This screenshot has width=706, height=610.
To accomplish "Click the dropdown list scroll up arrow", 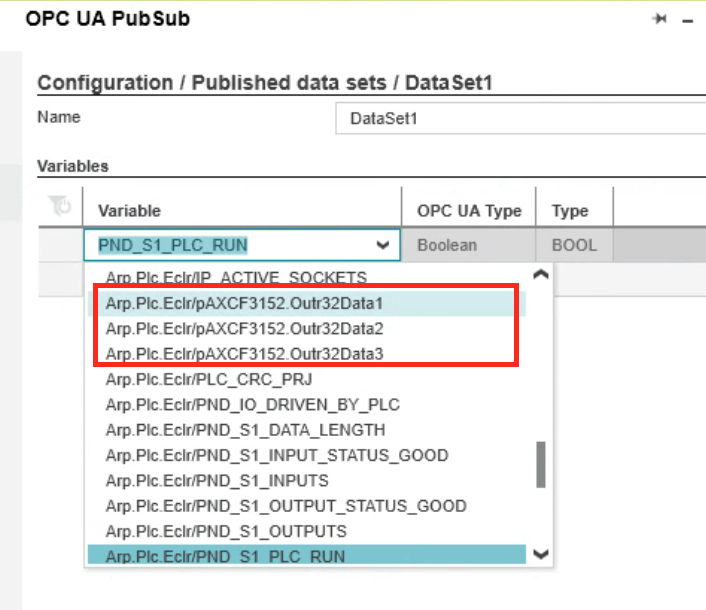I will pos(541,274).
